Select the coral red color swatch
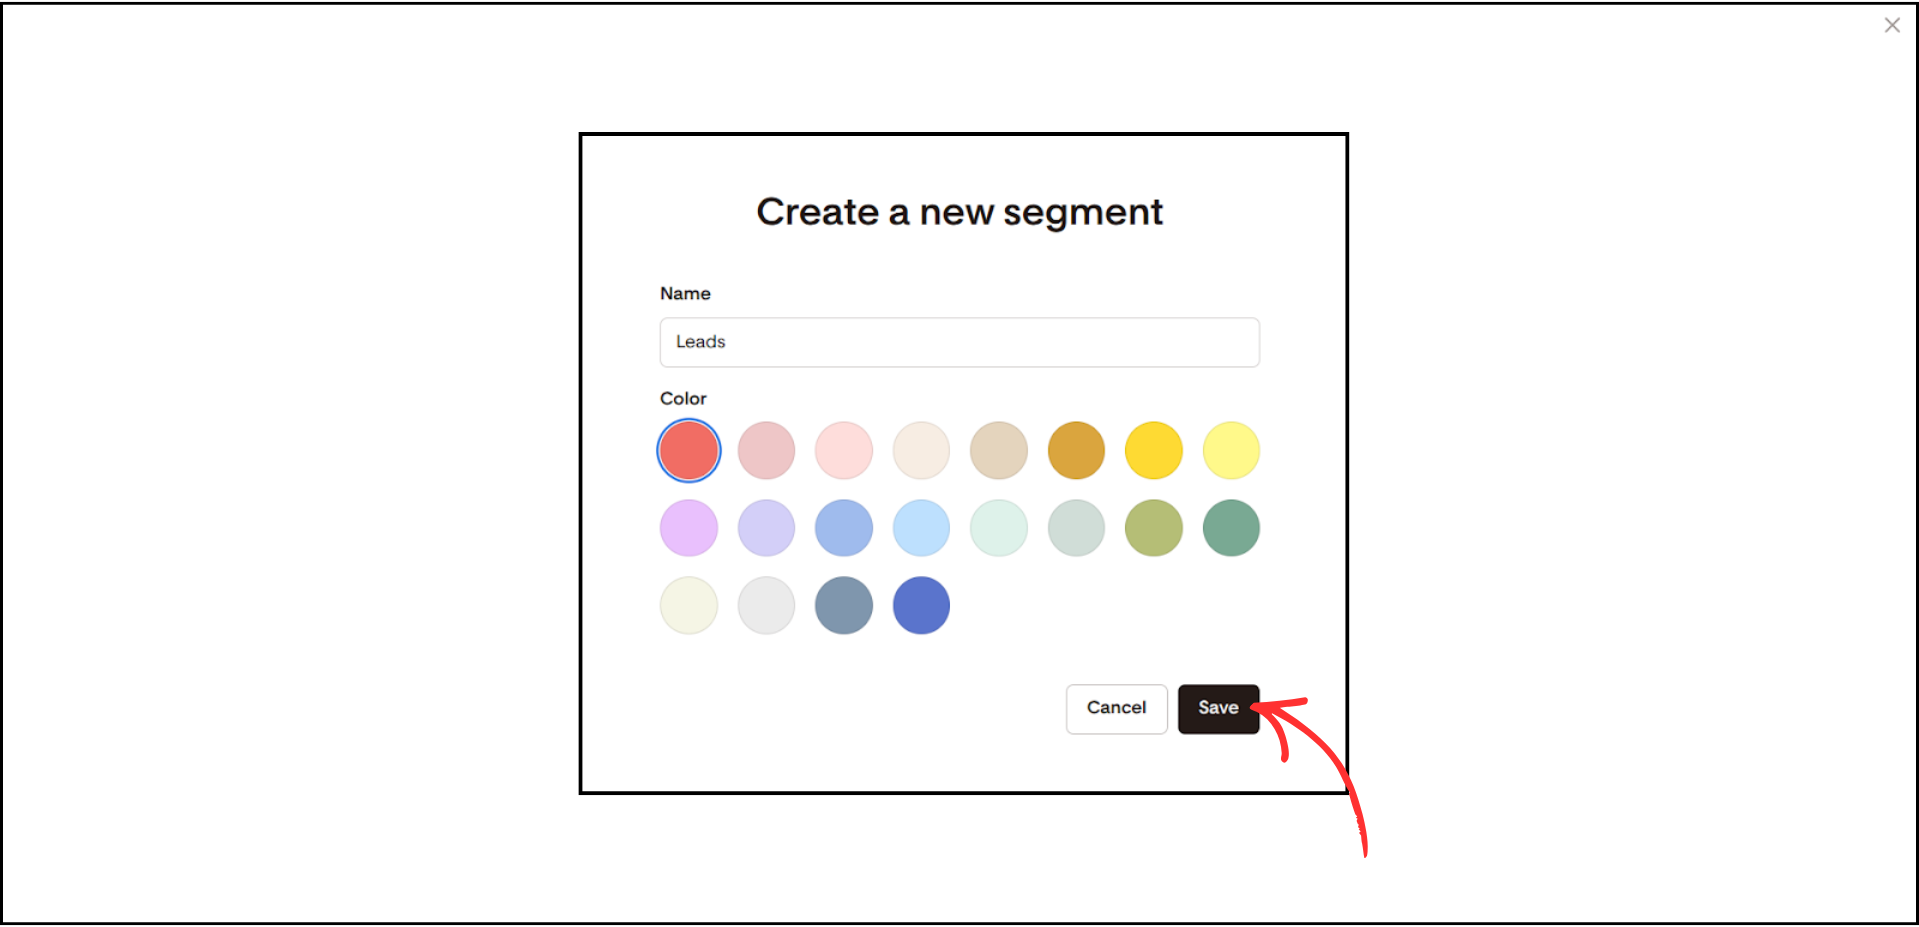 click(688, 450)
